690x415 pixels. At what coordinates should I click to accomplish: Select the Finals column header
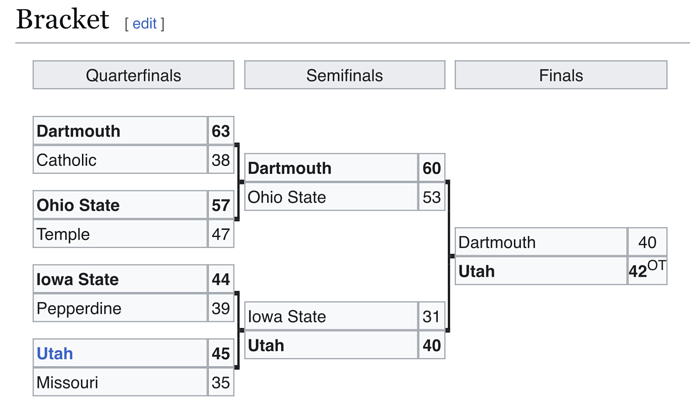[x=561, y=75]
